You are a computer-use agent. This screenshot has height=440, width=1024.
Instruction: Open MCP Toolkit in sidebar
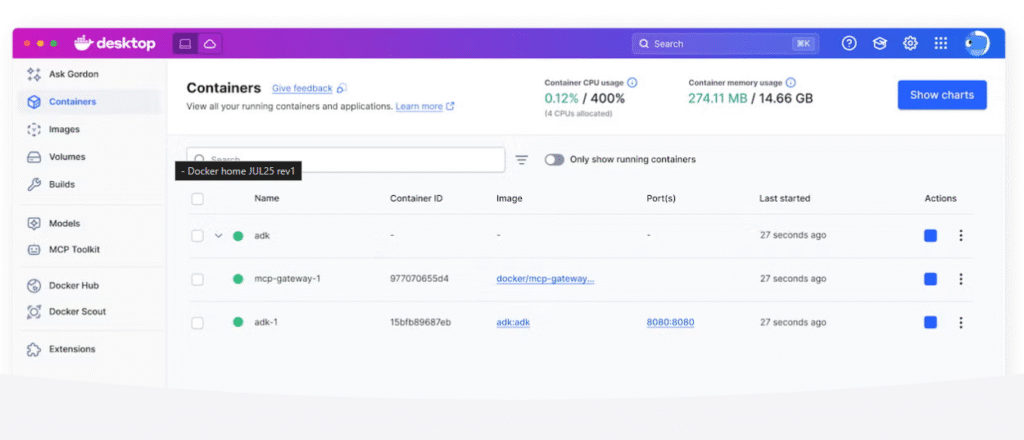pyautogui.click(x=73, y=249)
